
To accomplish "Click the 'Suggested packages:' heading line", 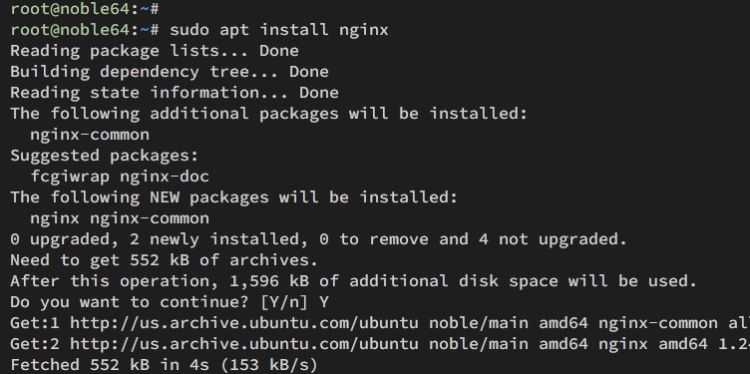I will (104, 156).
